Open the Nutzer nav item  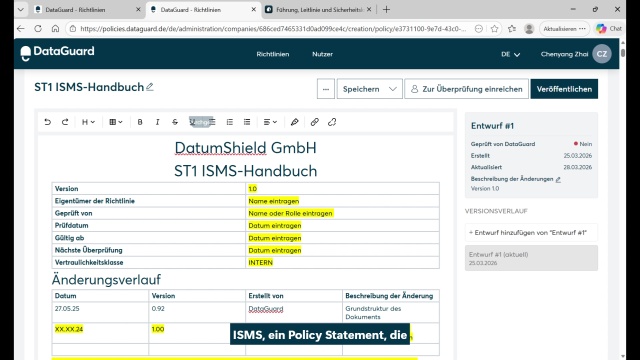click(322, 54)
